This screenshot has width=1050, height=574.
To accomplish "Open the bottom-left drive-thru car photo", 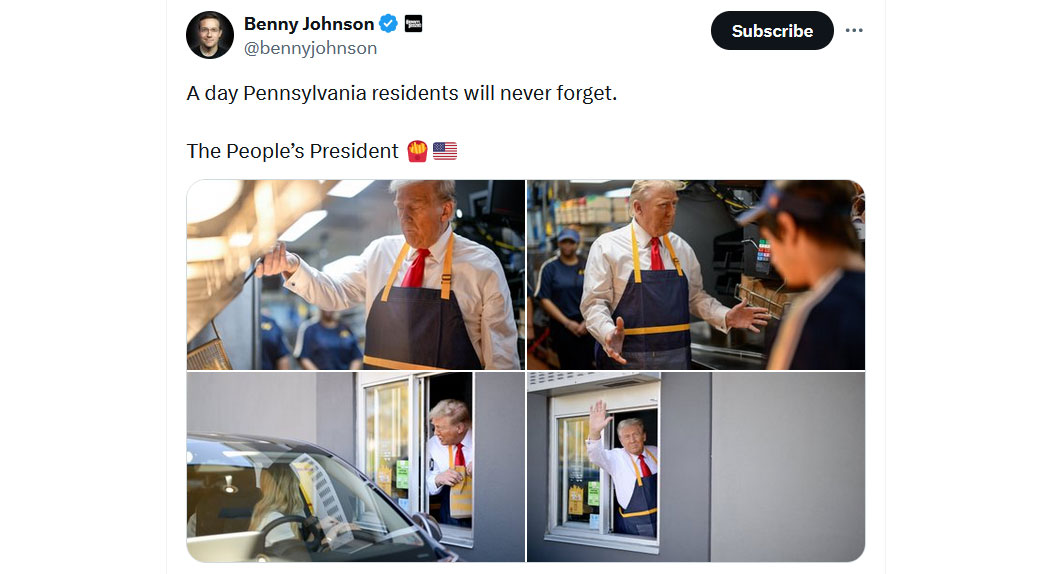I will (x=356, y=467).
